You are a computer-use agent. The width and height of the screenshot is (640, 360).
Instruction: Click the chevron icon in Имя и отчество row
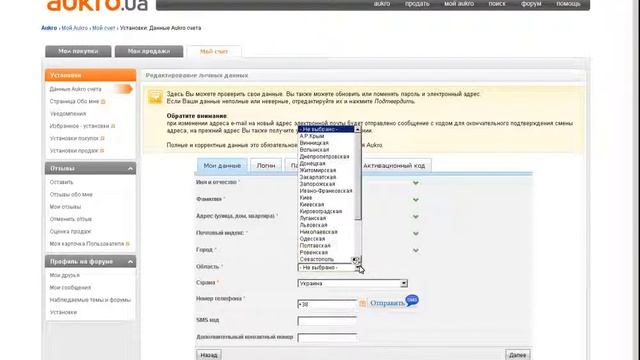pyautogui.click(x=416, y=183)
